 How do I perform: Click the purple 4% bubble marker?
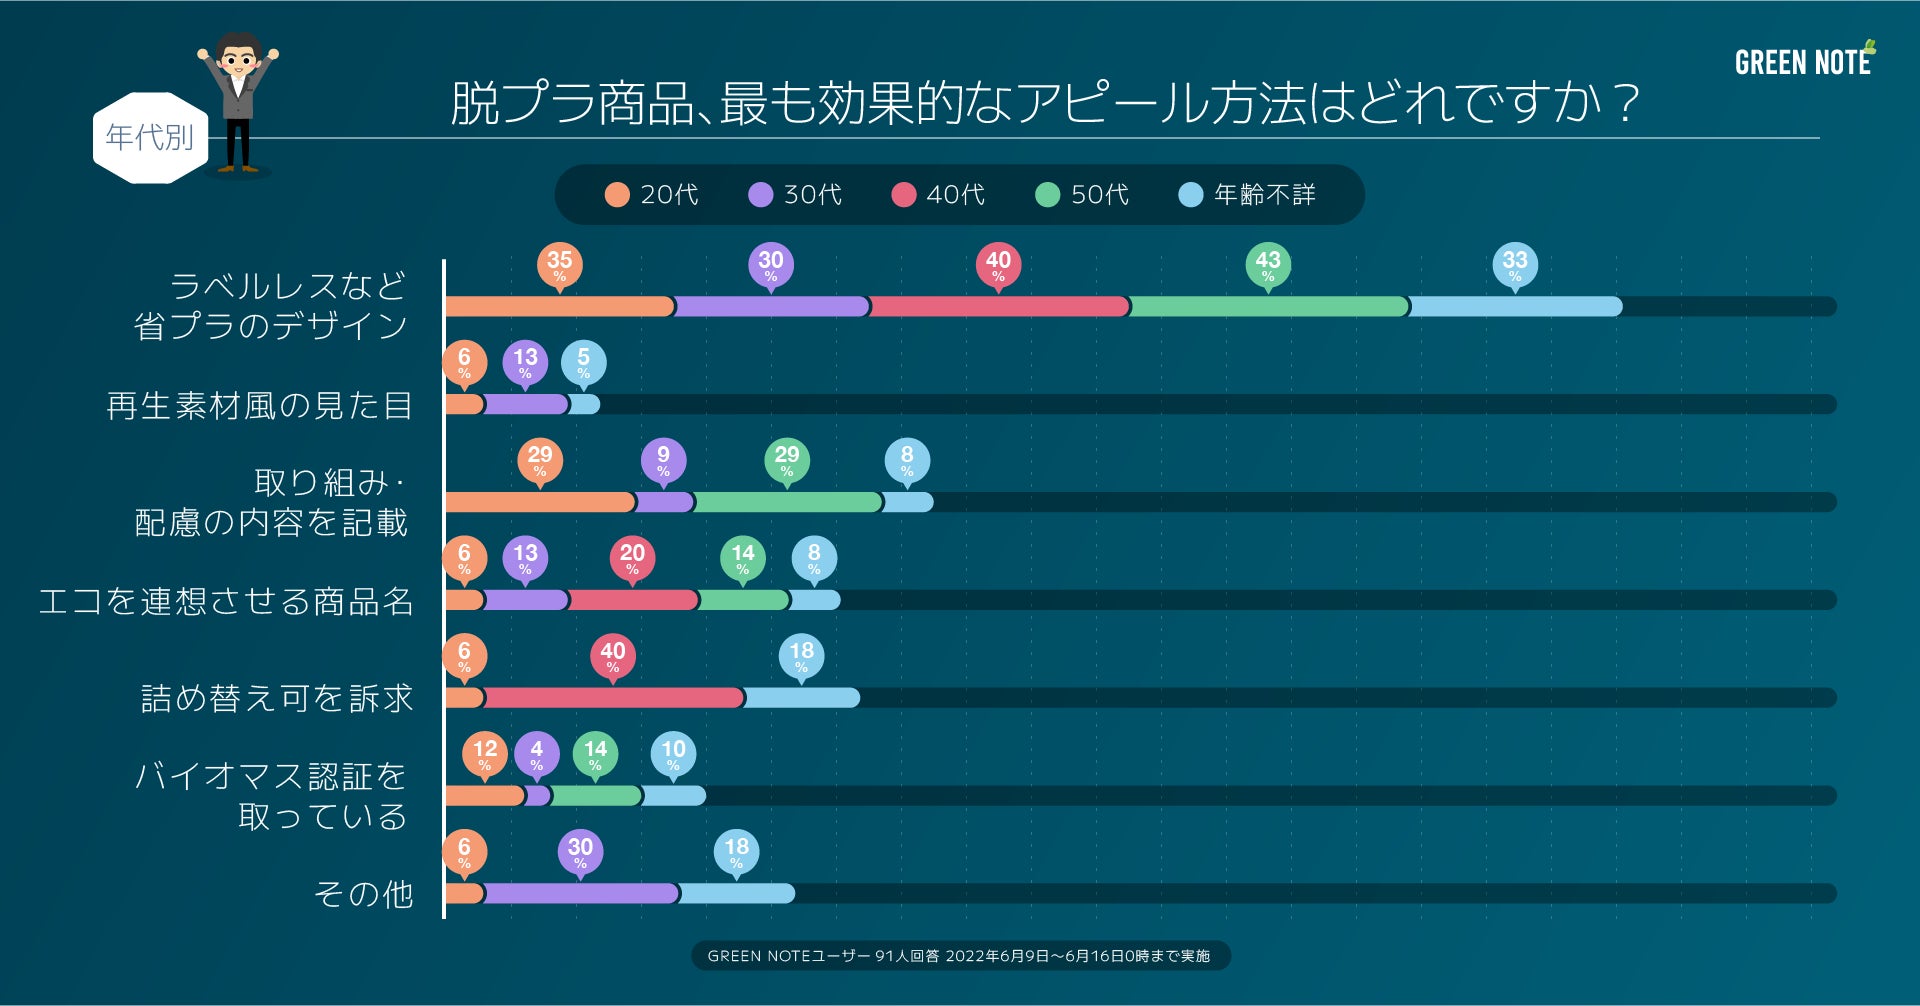click(537, 754)
